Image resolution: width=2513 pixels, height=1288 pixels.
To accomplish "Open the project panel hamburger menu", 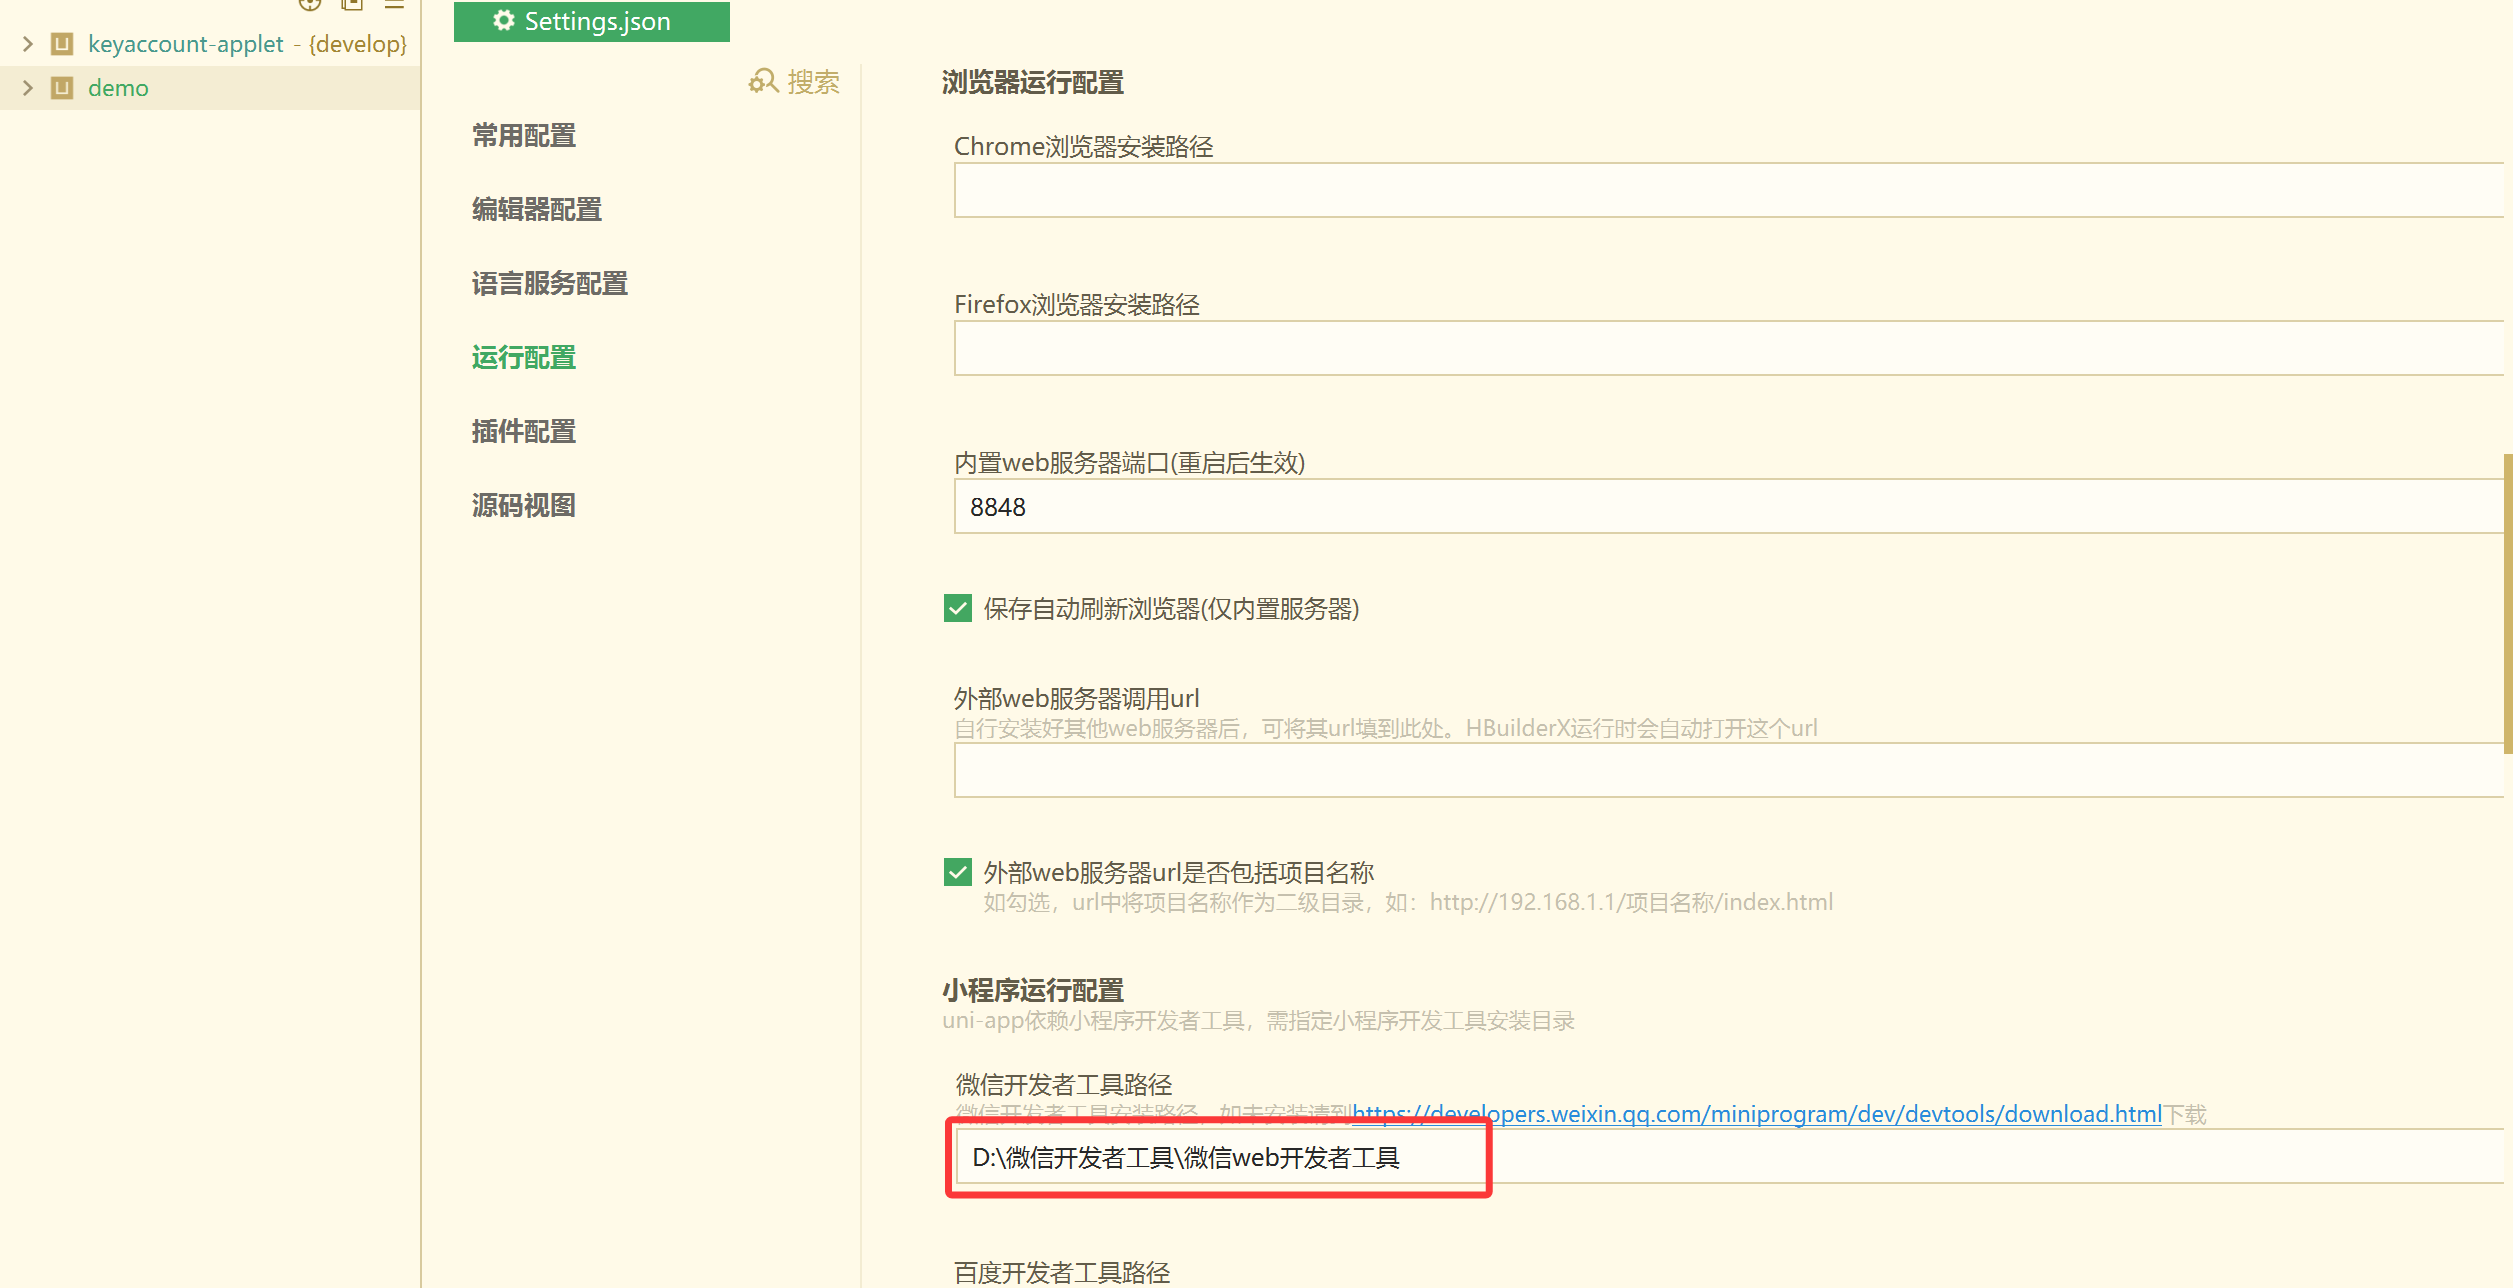I will tap(394, 4).
